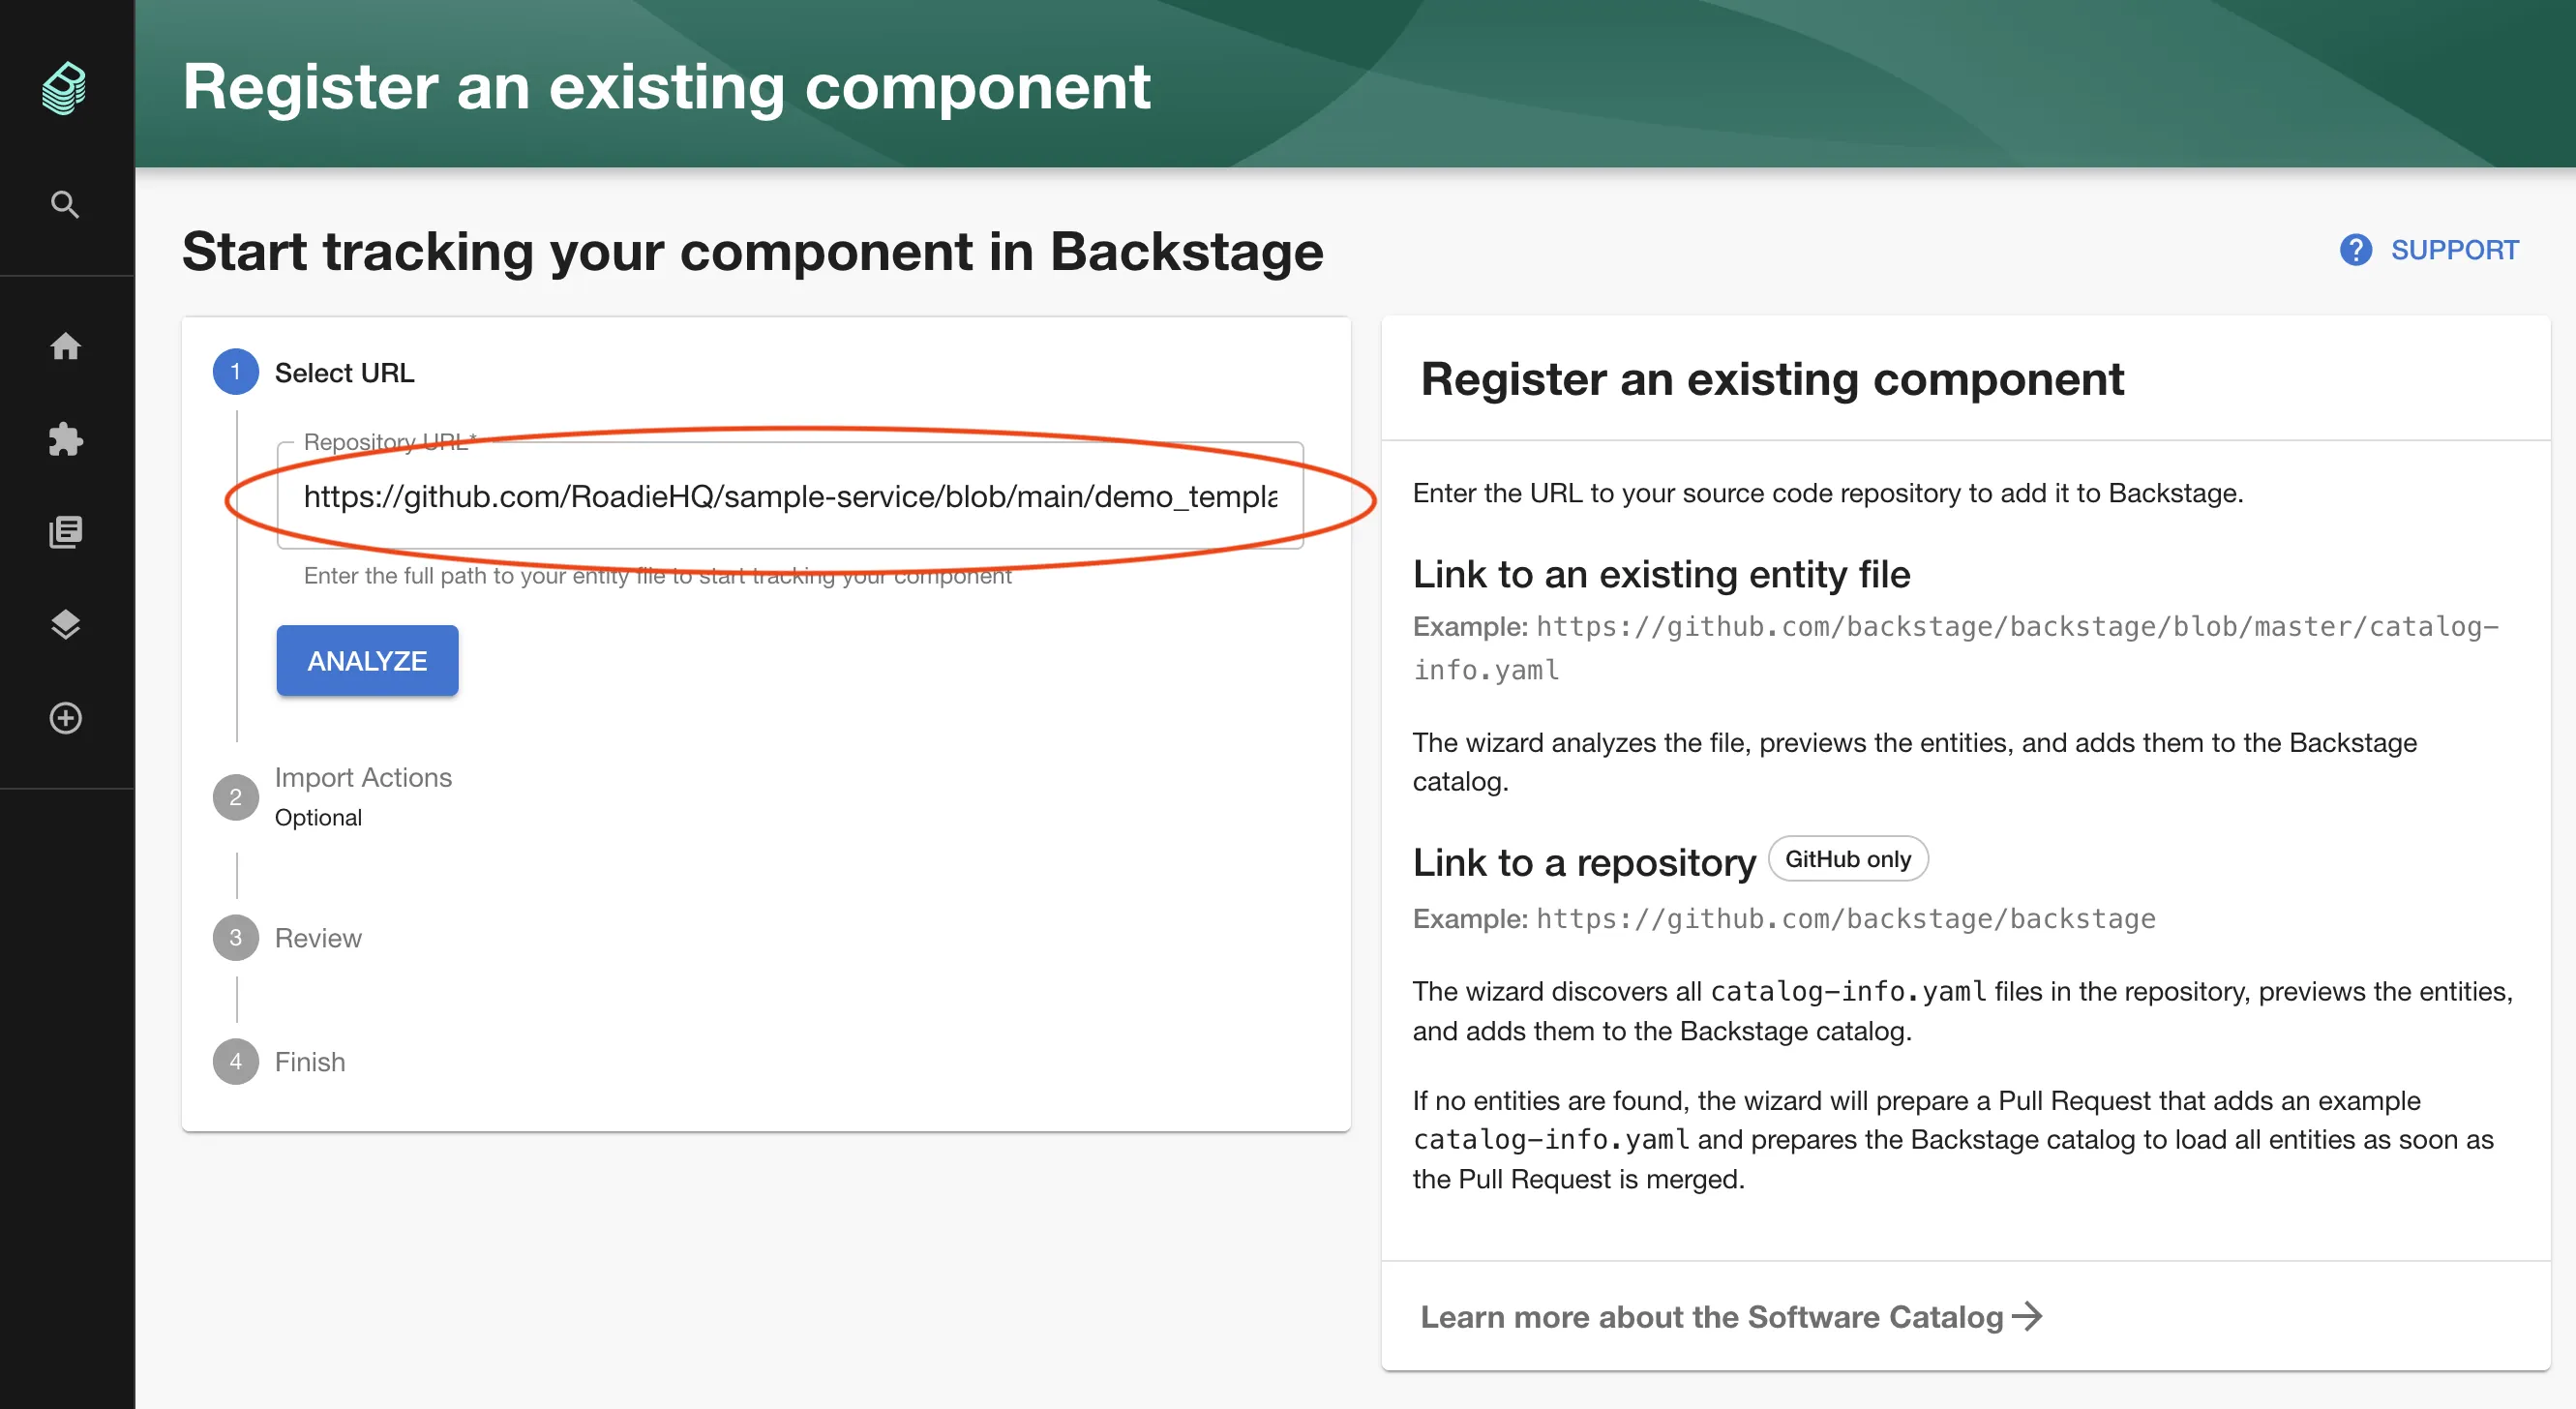Open documentation via the docs sidebar icon
Viewport: 2576px width, 1409px height.
(x=64, y=531)
